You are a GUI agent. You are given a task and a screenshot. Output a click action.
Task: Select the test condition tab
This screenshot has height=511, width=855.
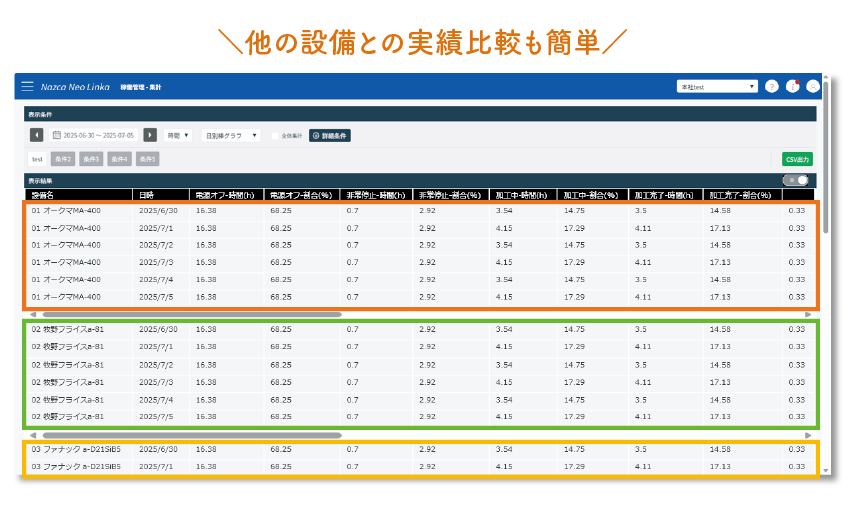(x=37, y=159)
